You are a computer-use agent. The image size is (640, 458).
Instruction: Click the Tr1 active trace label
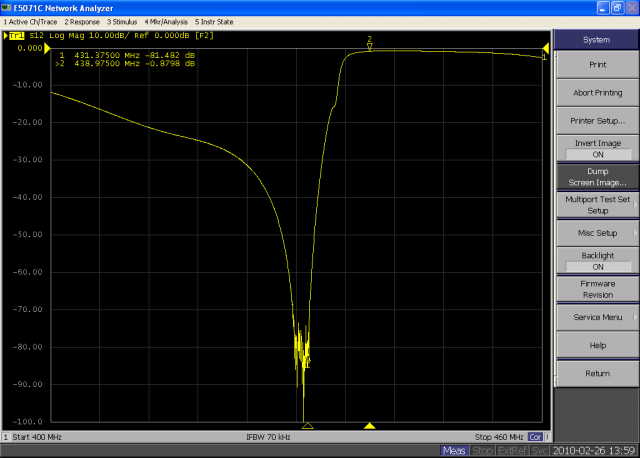tap(16, 36)
